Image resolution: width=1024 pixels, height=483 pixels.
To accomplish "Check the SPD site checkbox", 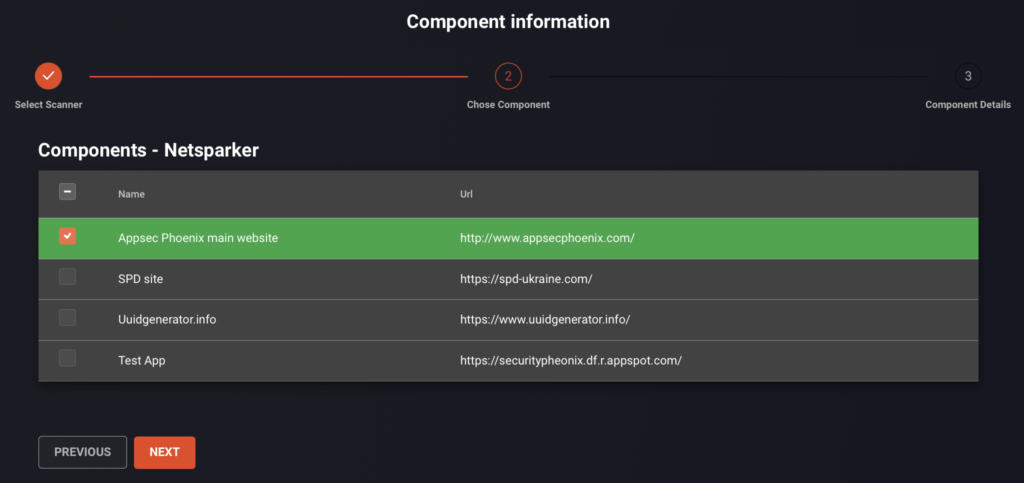I will point(67,277).
